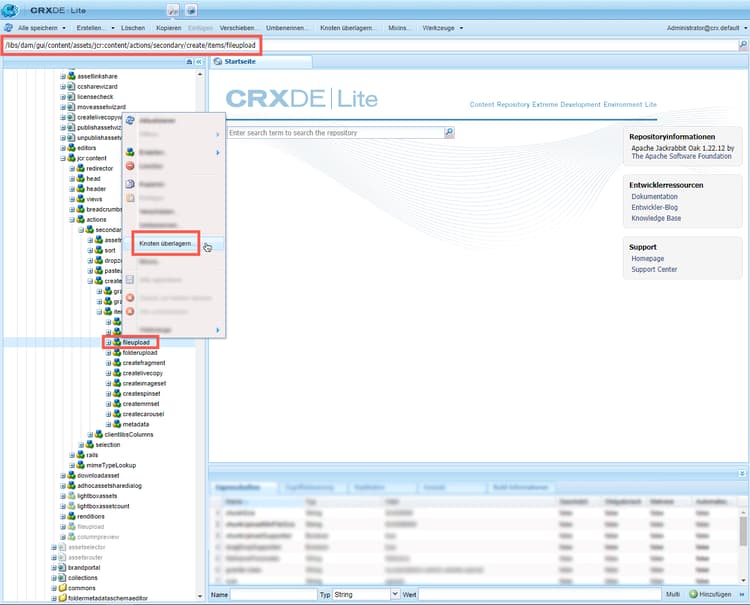Click the collections node icon

pos(62,578)
